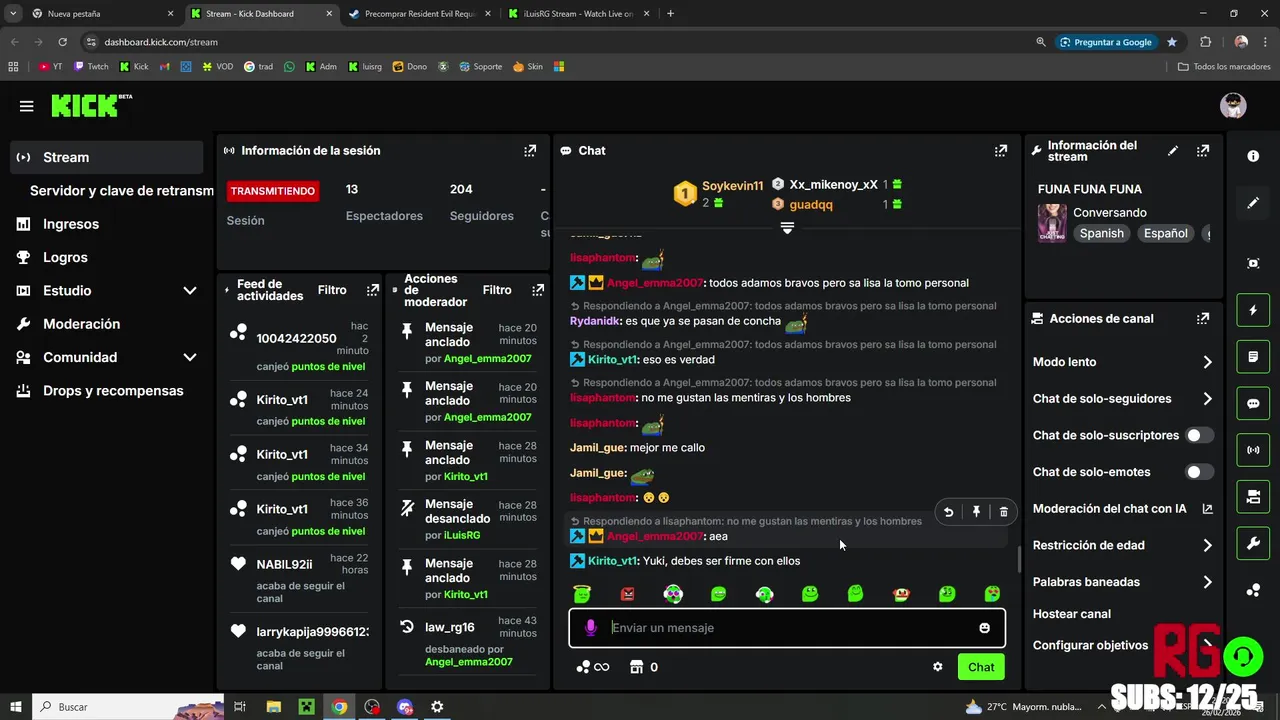
Task: Open the hamburger menu beside Kick logo
Action: point(27,106)
